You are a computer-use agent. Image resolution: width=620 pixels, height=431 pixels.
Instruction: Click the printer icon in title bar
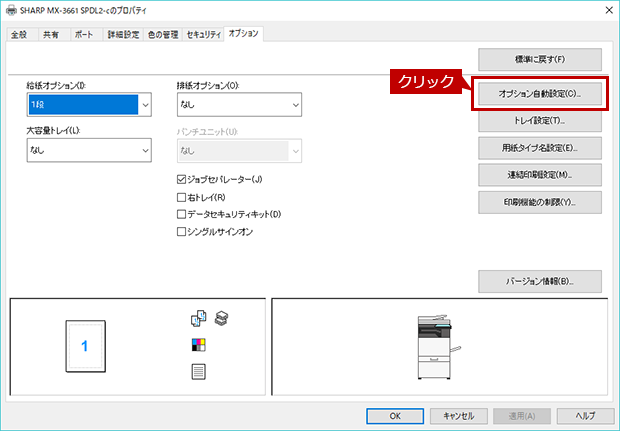tap(11, 10)
